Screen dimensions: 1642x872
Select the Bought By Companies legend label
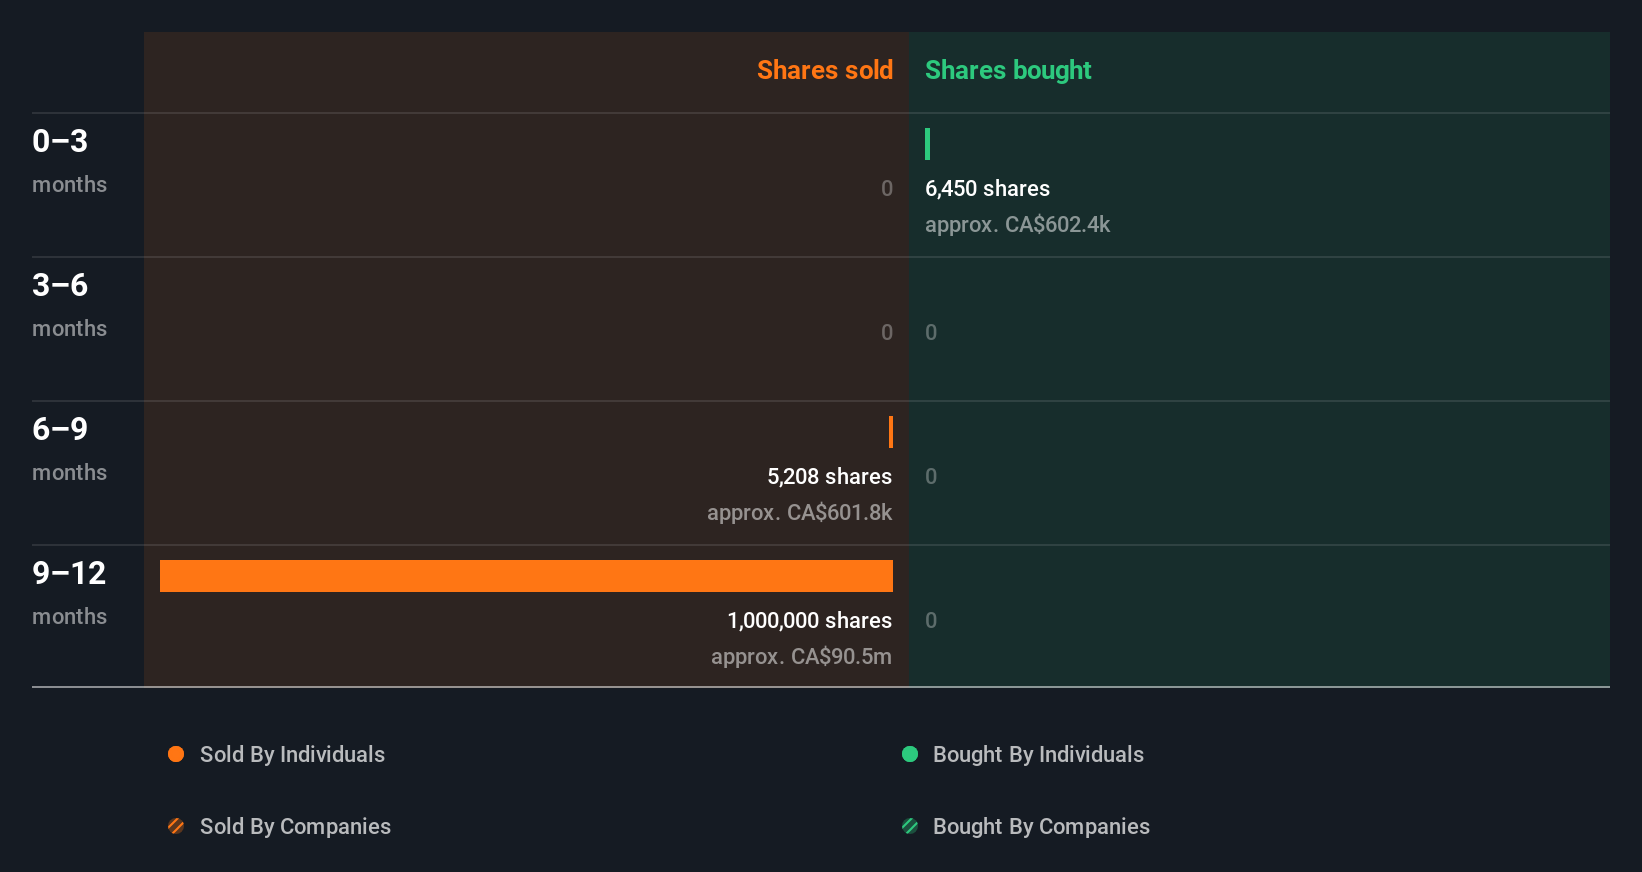click(1041, 826)
